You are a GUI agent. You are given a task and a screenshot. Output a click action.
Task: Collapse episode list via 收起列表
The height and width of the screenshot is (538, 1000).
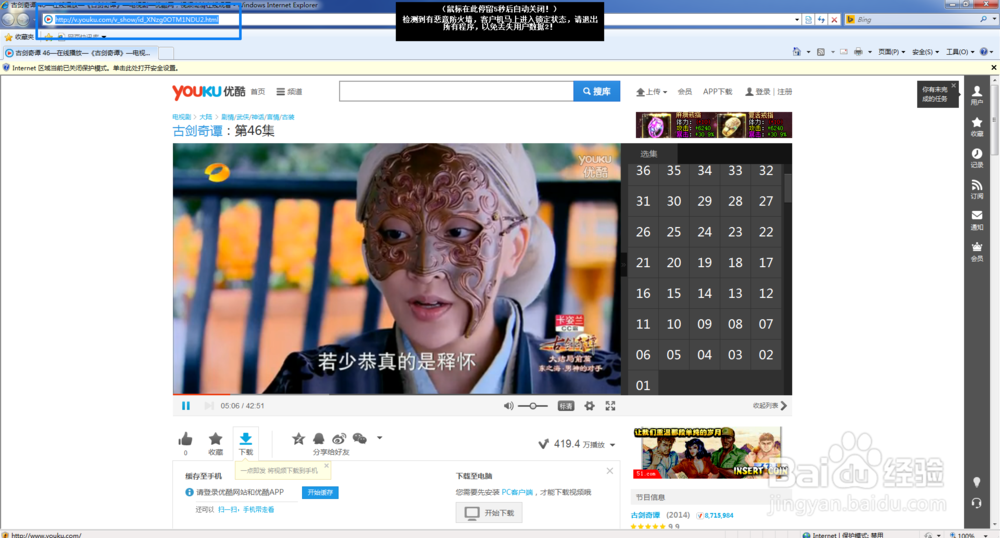point(770,405)
